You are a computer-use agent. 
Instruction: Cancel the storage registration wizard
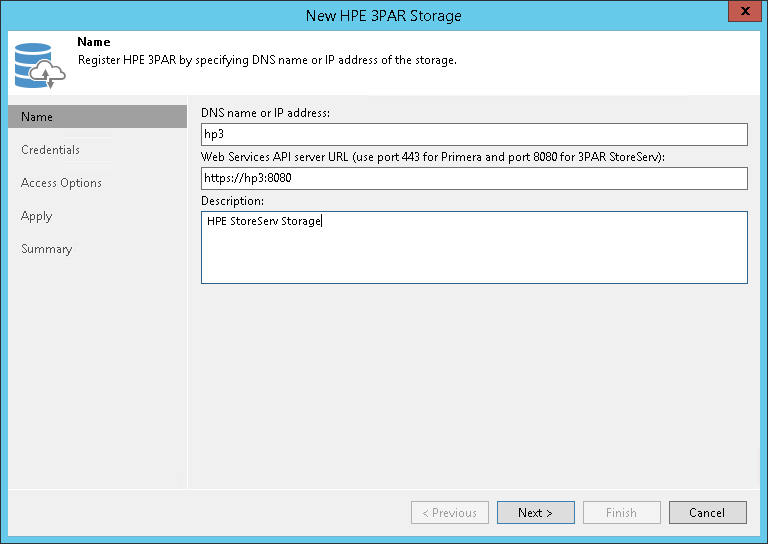tap(707, 513)
